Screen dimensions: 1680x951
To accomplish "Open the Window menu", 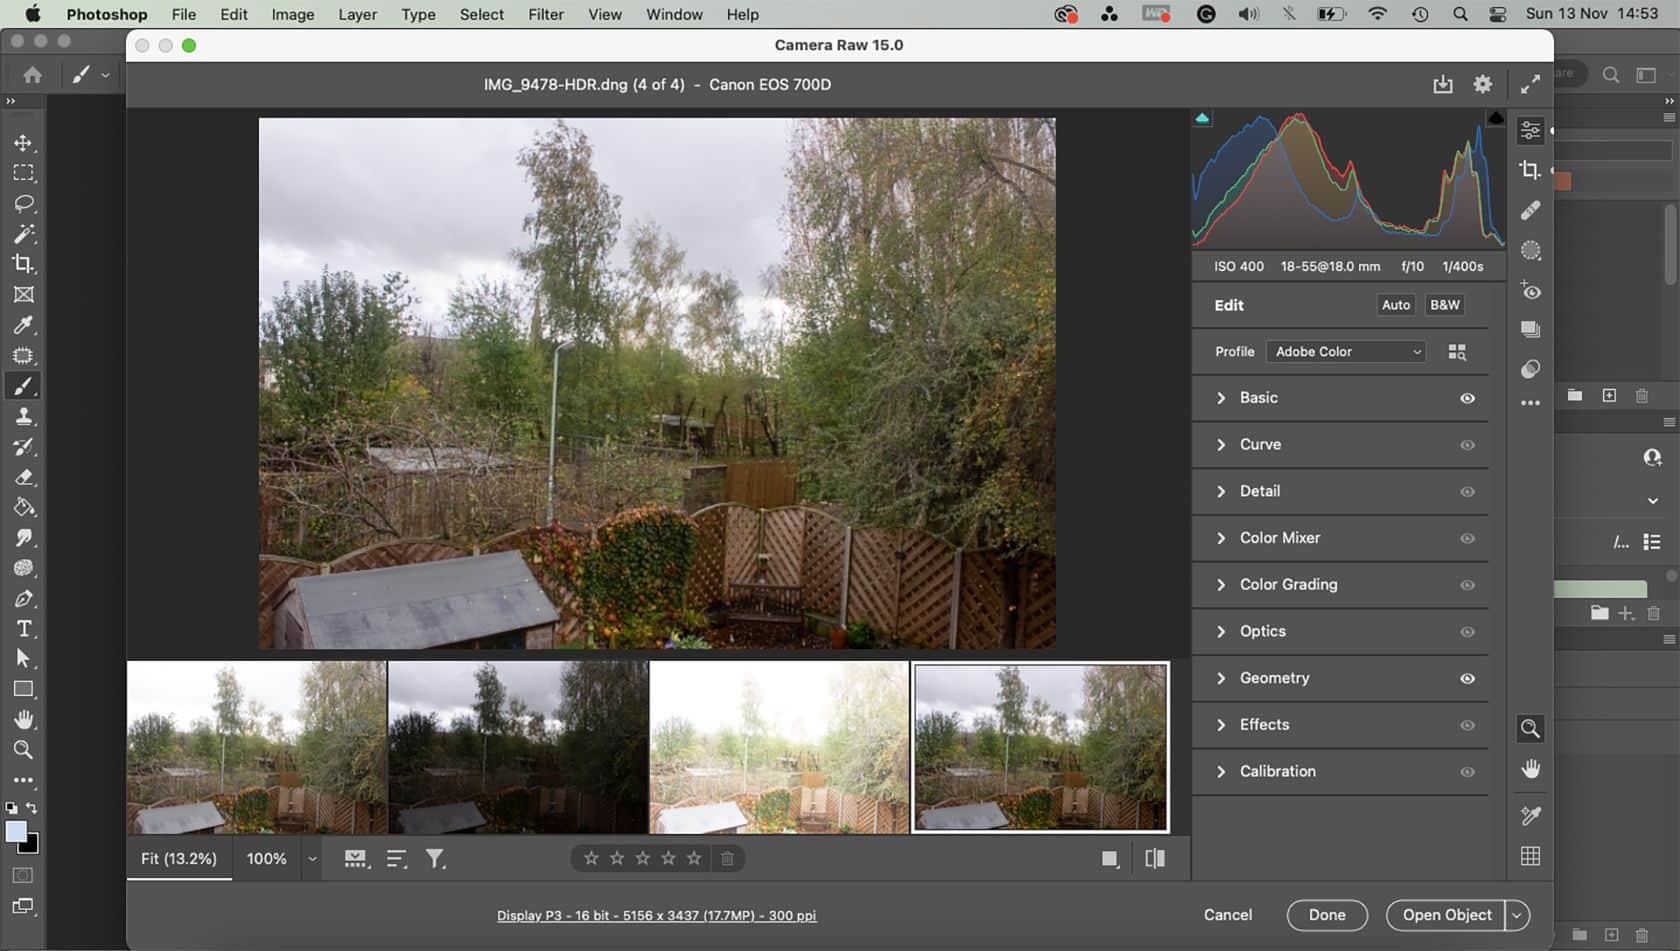I will point(673,14).
